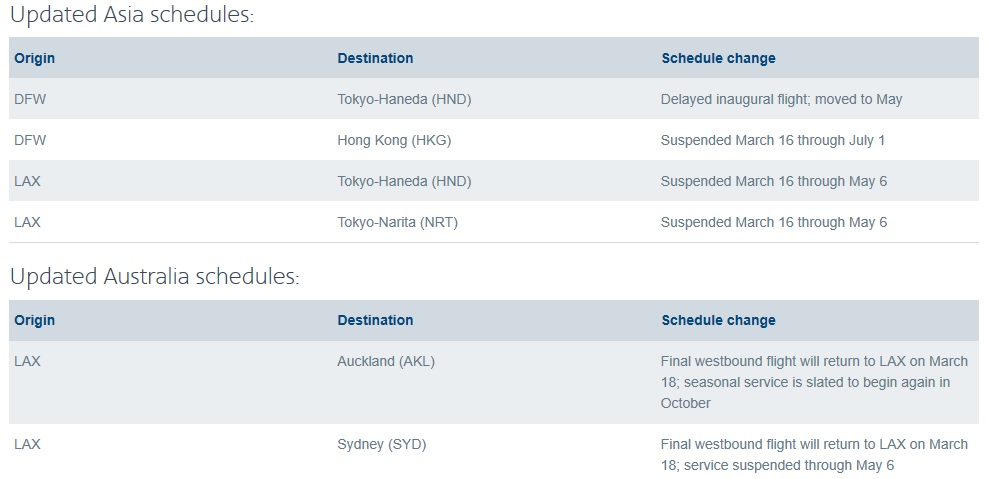The image size is (989, 479).
Task: Select the Hong Kong (HKG) destination cell
Action: click(x=394, y=140)
